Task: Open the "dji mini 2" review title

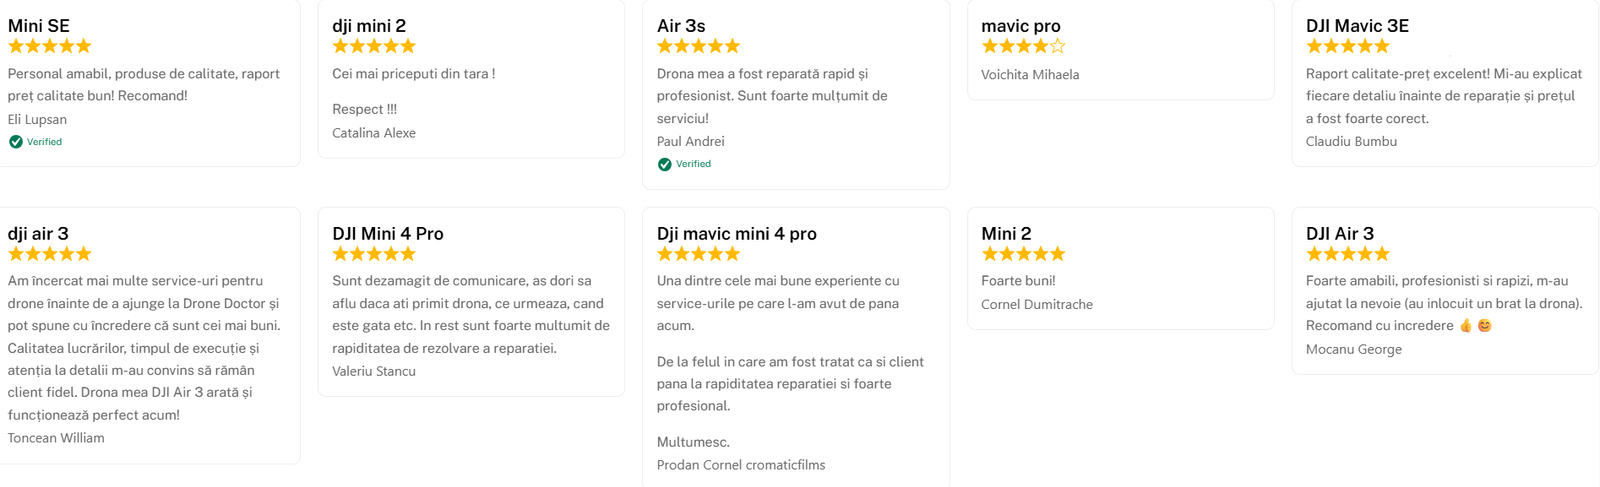Action: click(x=369, y=26)
